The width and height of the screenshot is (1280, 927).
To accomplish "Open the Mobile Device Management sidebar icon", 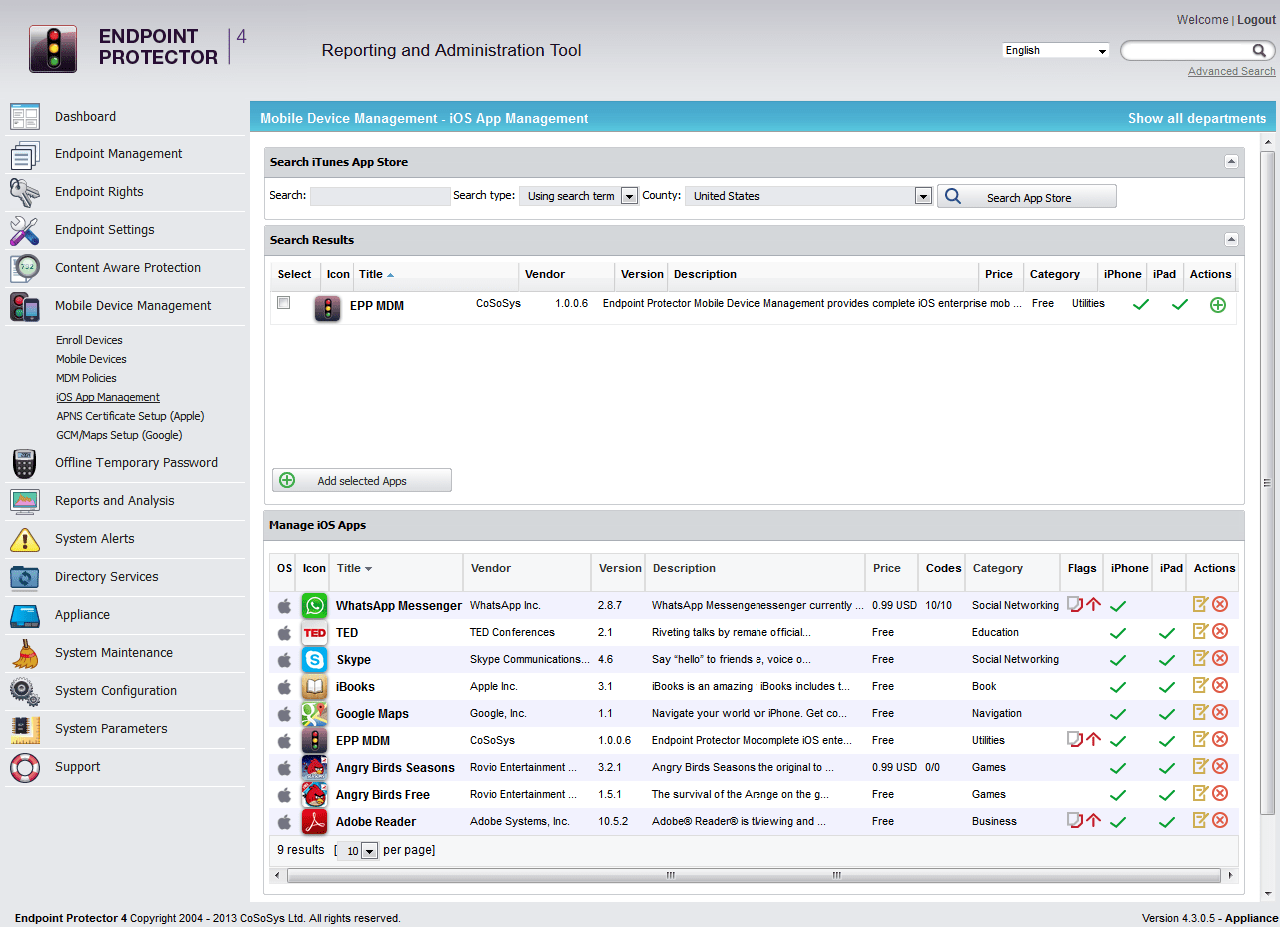I will [x=25, y=306].
